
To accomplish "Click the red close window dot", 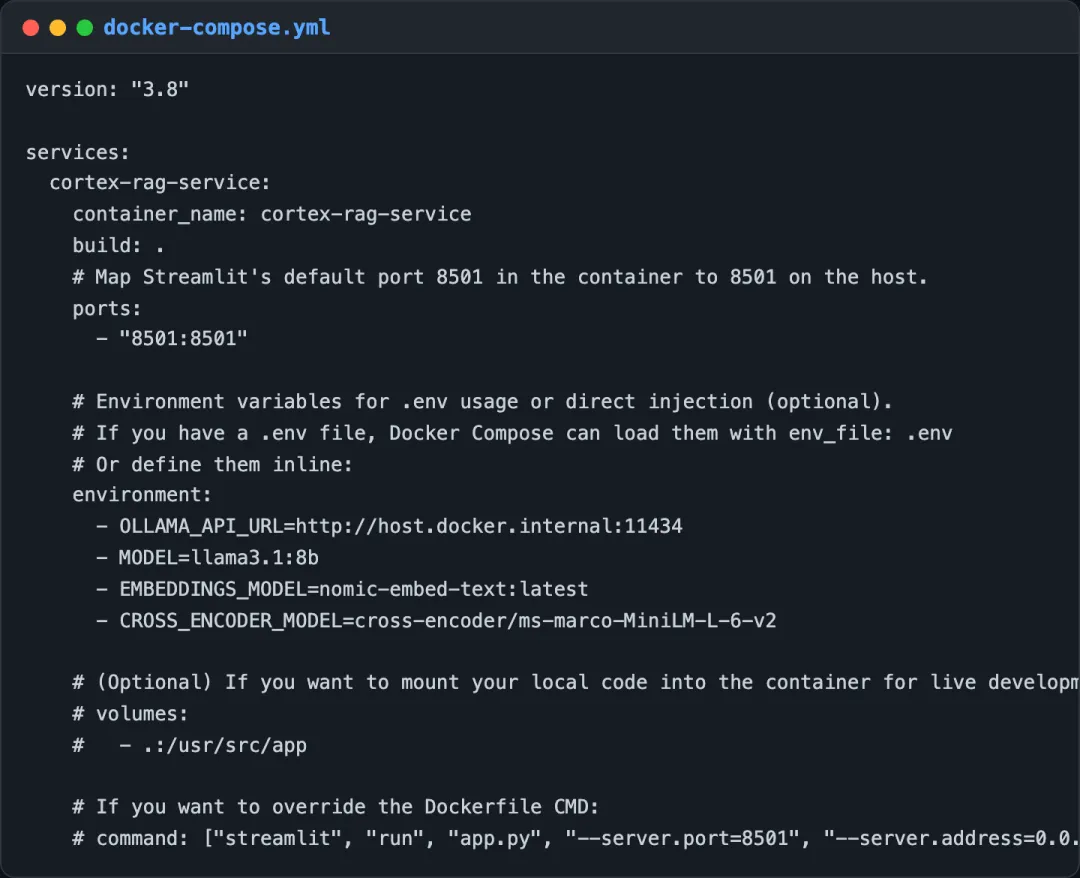I will 30,28.
